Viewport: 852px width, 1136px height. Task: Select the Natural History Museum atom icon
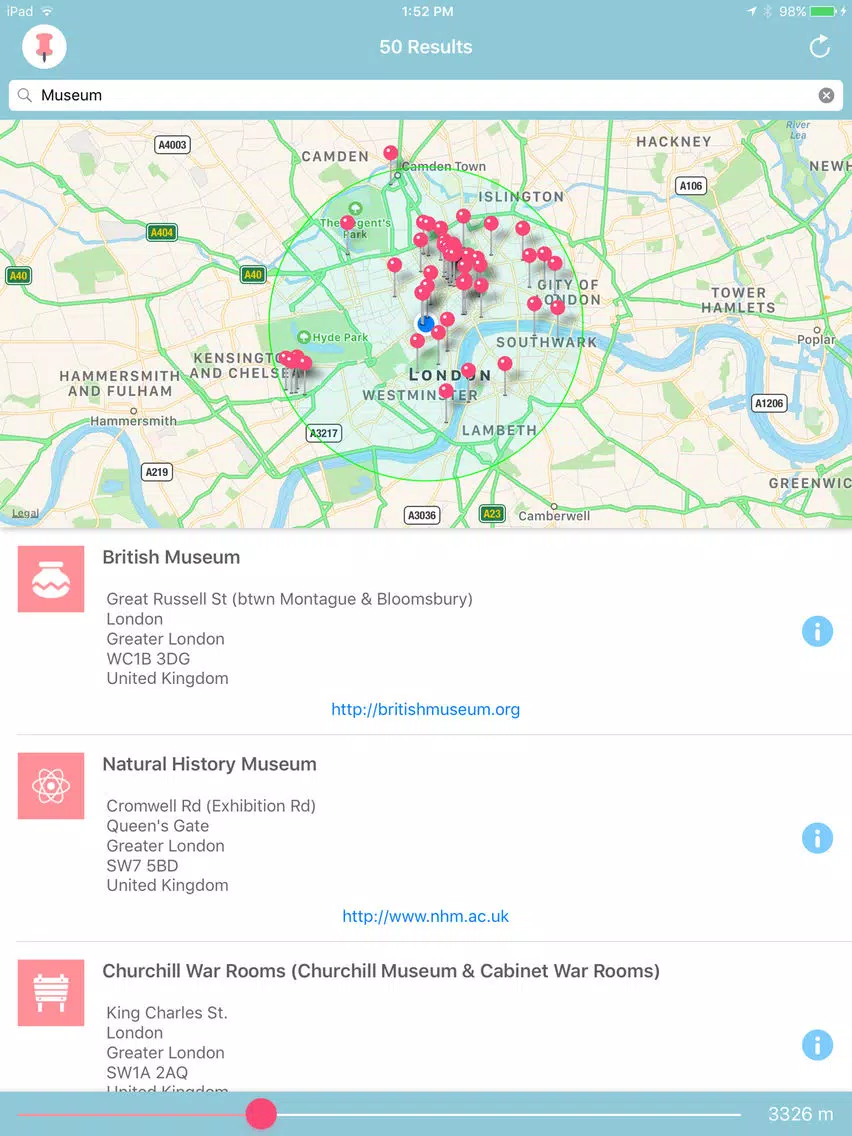pos(51,786)
